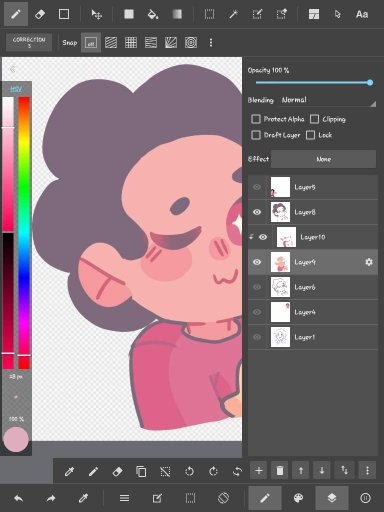Hide Layer8 using its eye icon
The image size is (384, 512).
click(x=257, y=212)
